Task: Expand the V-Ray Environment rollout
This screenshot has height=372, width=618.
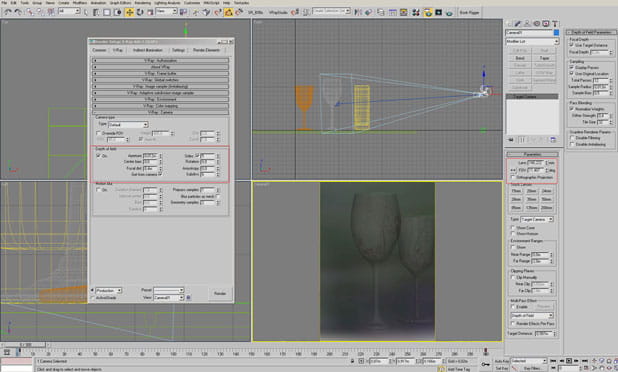Action: [160, 99]
